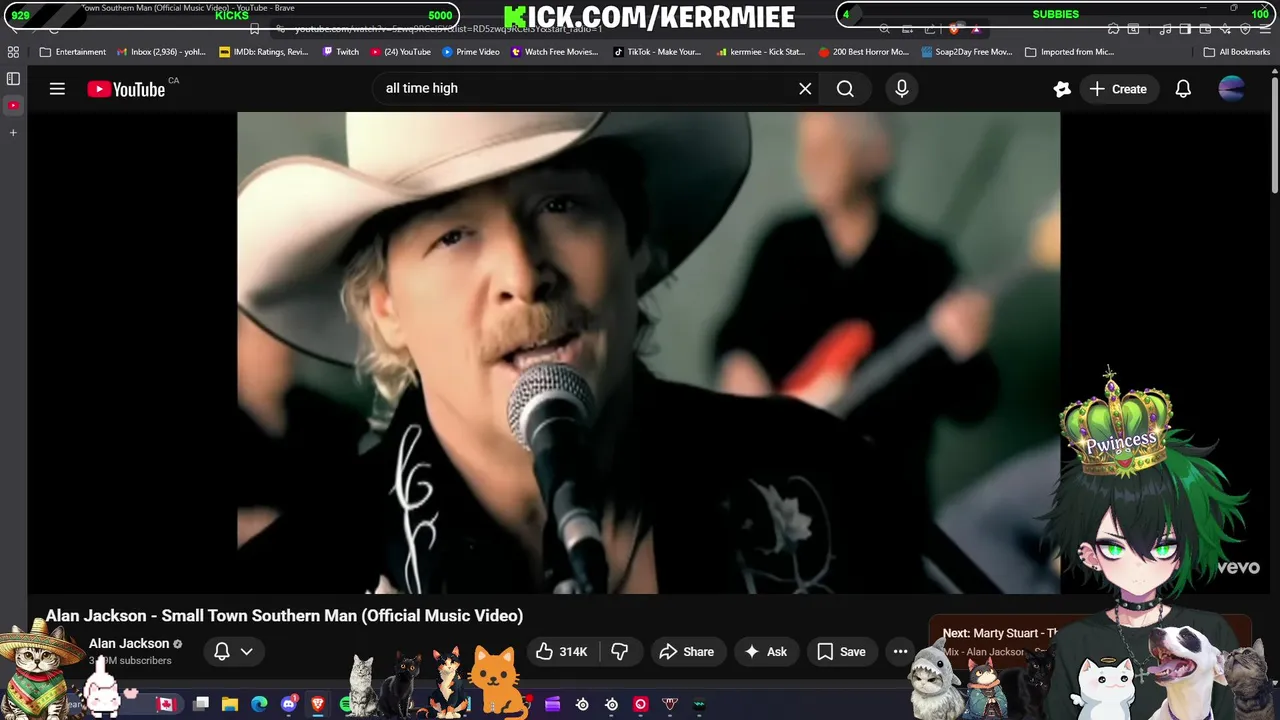Open Soap2Day Free Mov bookmark
This screenshot has height=720, width=1280.
click(967, 52)
